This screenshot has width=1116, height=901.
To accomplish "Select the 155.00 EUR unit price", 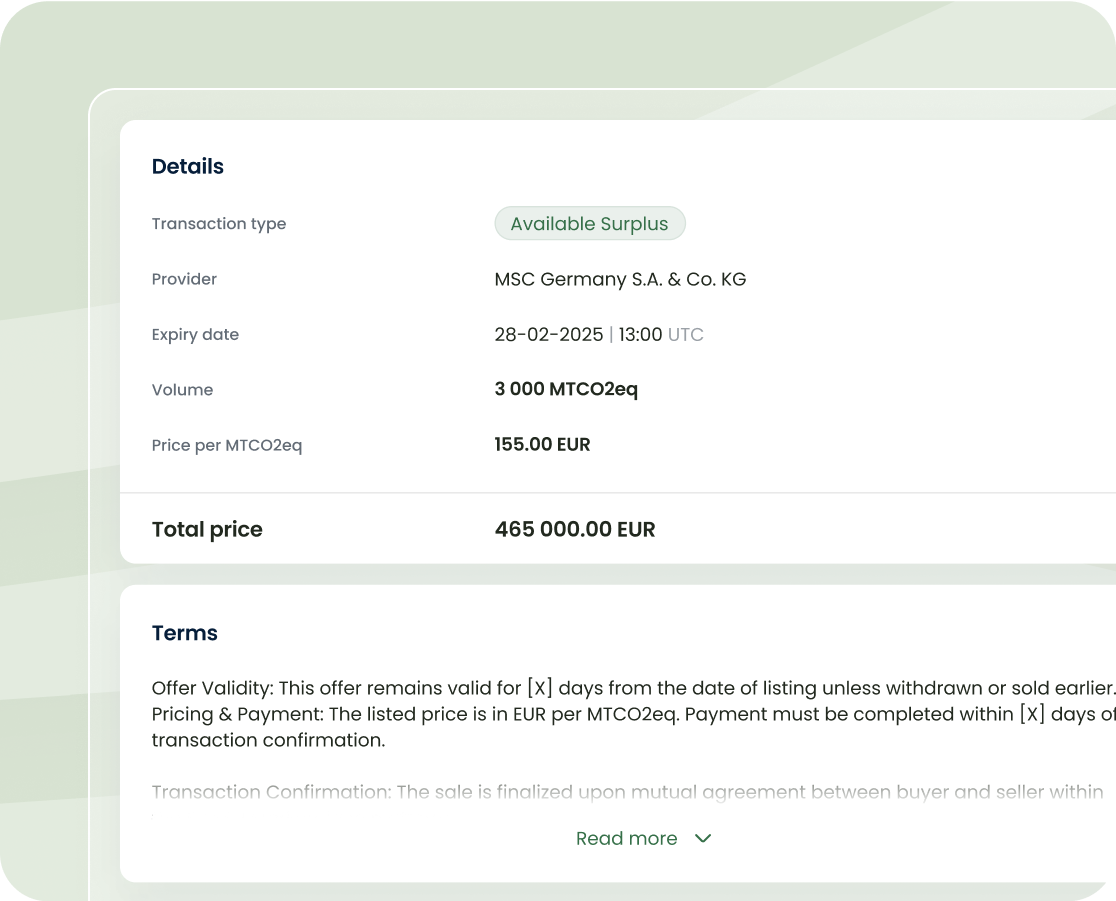I will (x=542, y=445).
